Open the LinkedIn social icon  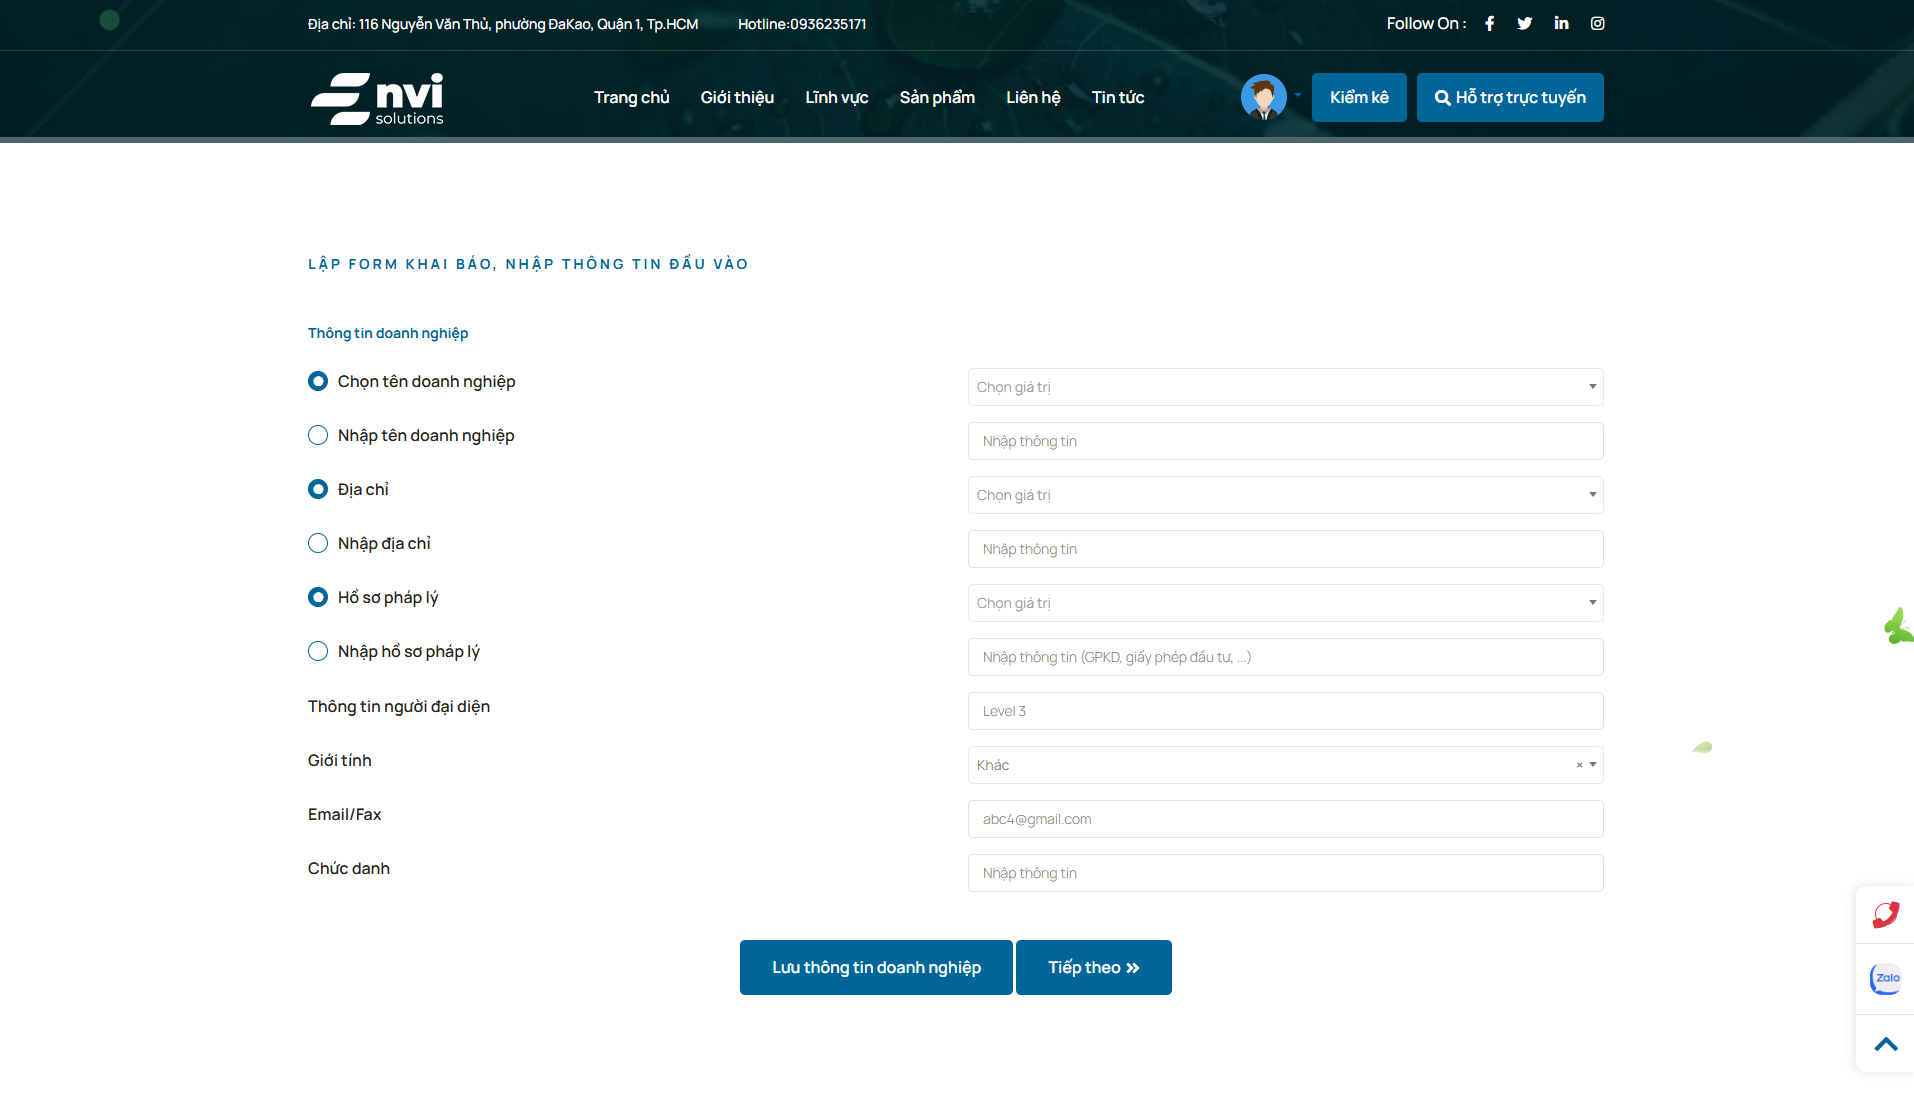1561,23
